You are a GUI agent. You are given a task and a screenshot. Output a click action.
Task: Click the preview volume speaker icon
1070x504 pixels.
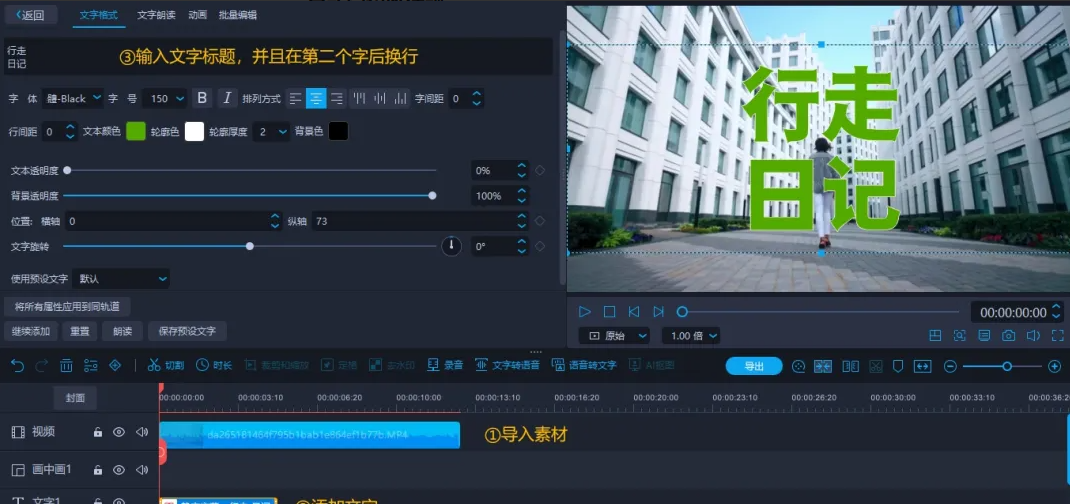click(x=1033, y=336)
